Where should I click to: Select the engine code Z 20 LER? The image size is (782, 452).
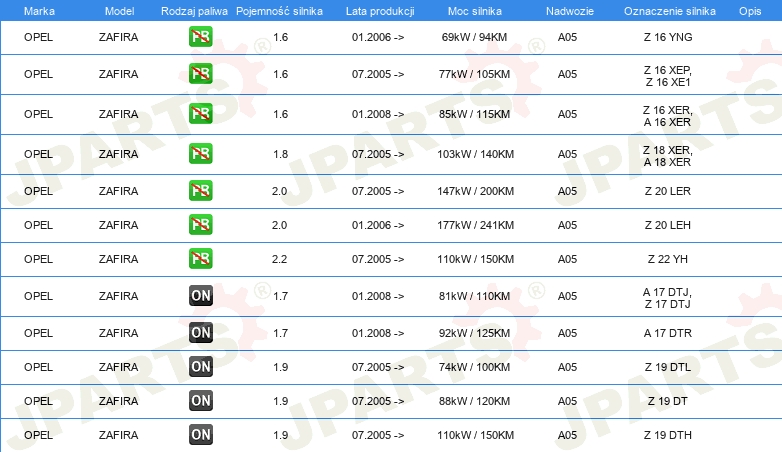pos(668,191)
